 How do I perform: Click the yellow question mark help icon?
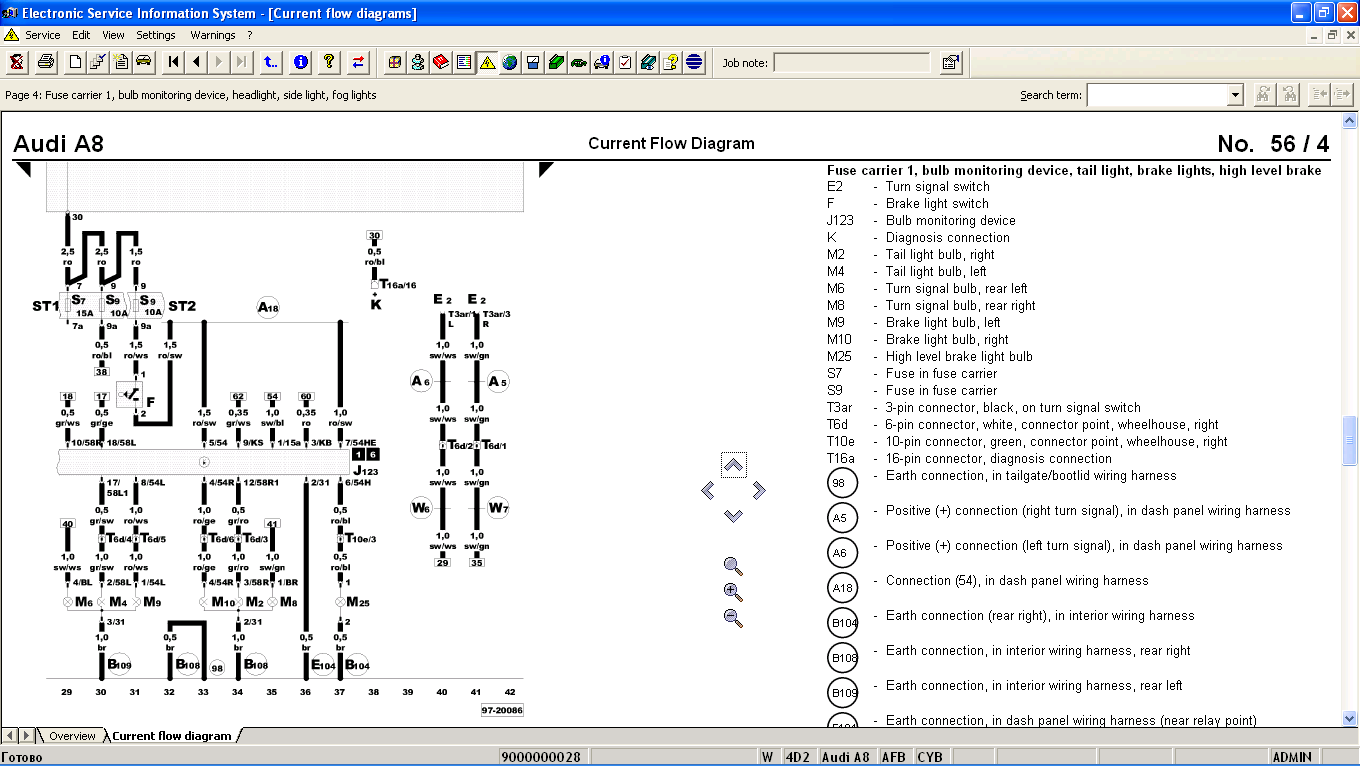click(328, 62)
